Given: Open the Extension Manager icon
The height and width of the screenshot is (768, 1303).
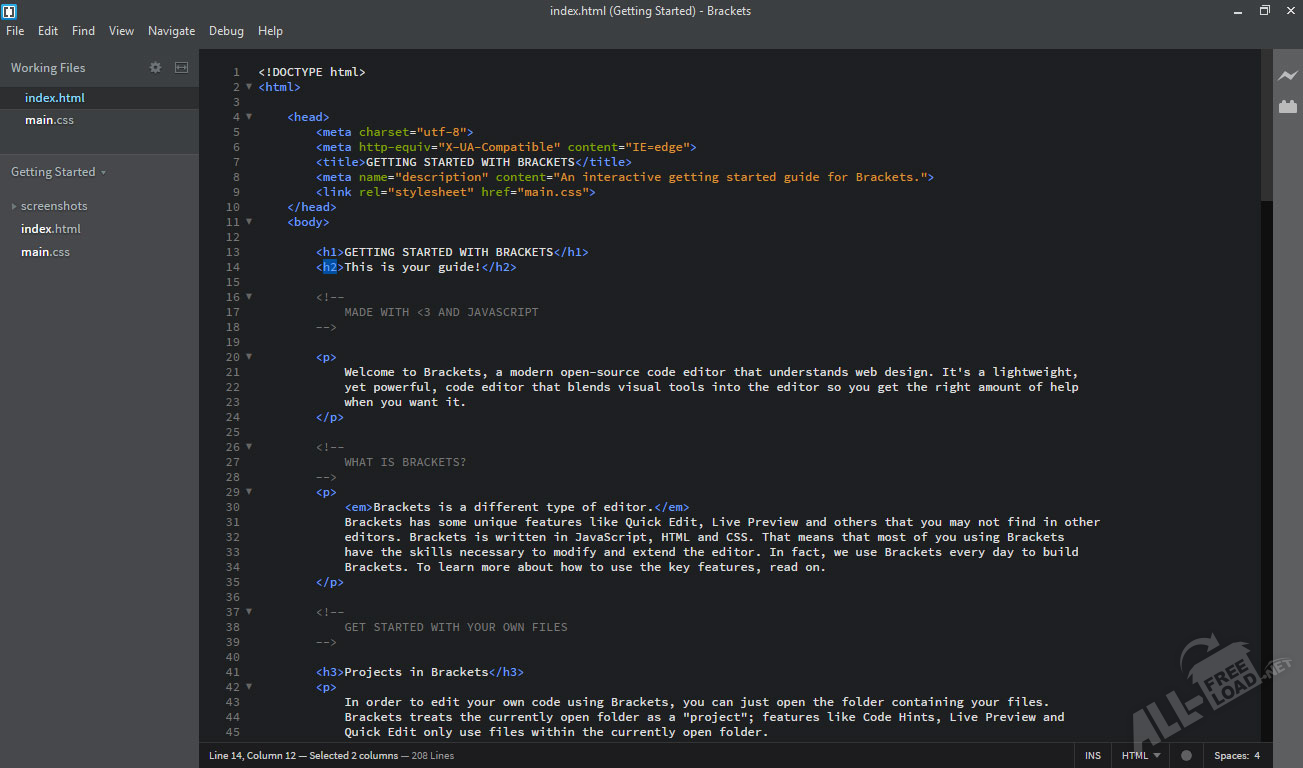Looking at the screenshot, I should [x=1287, y=107].
